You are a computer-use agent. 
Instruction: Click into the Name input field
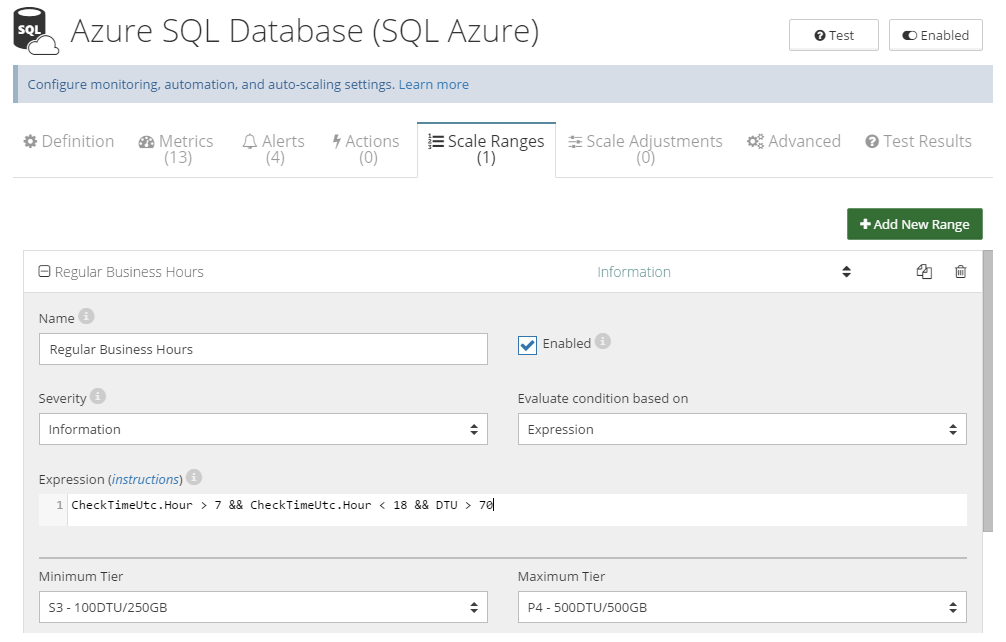263,349
